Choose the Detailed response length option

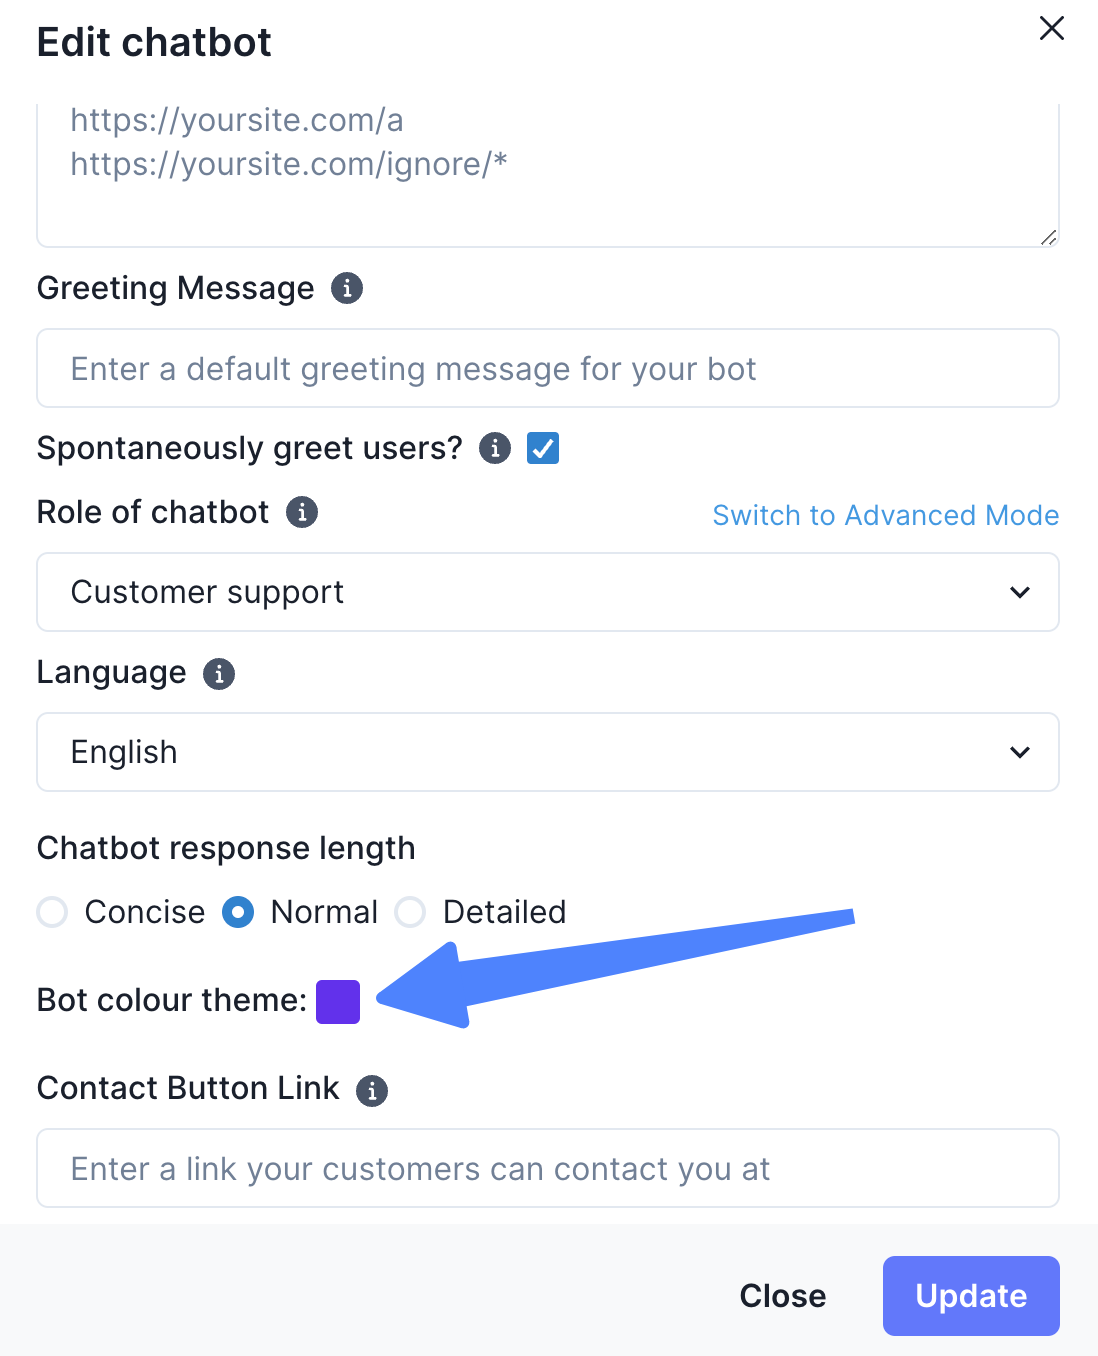[x=410, y=912]
